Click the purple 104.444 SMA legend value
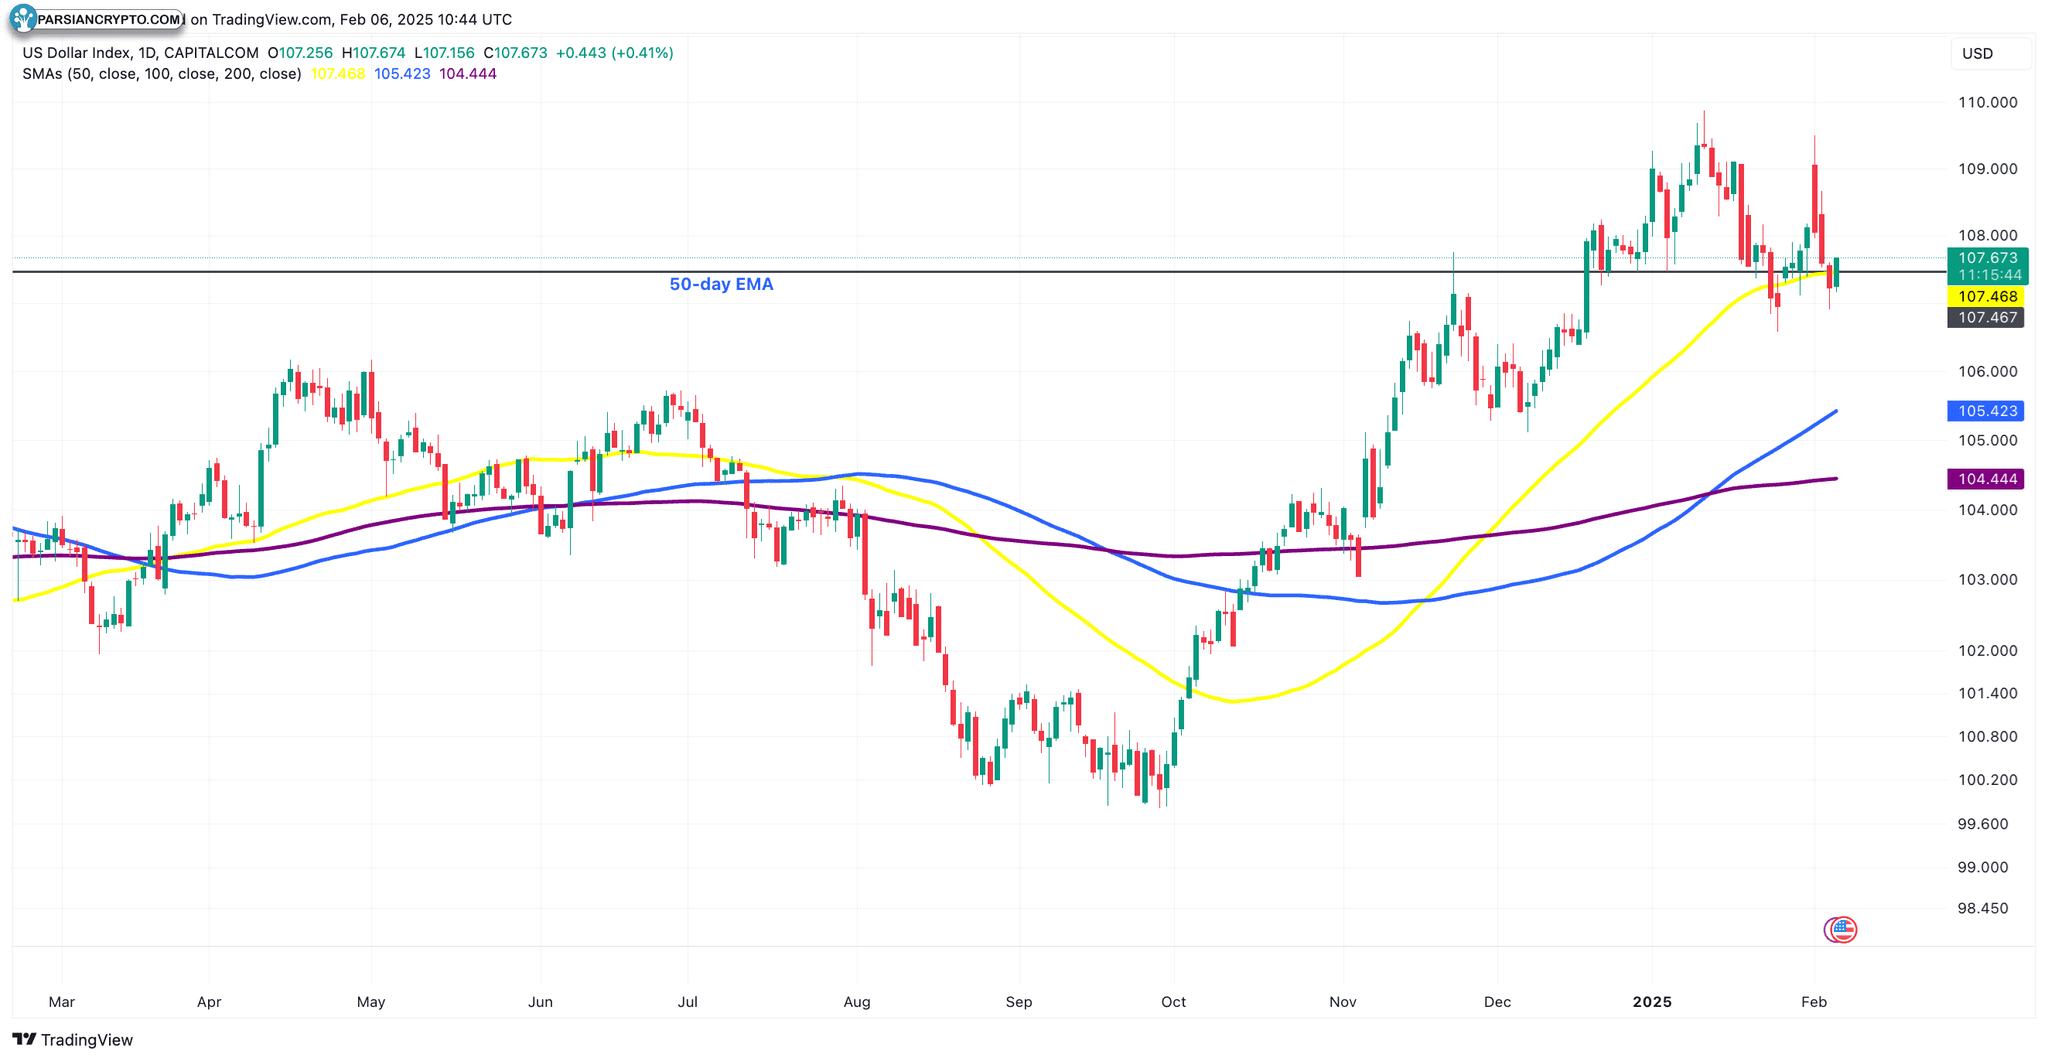The image size is (2048, 1061). (x=468, y=74)
